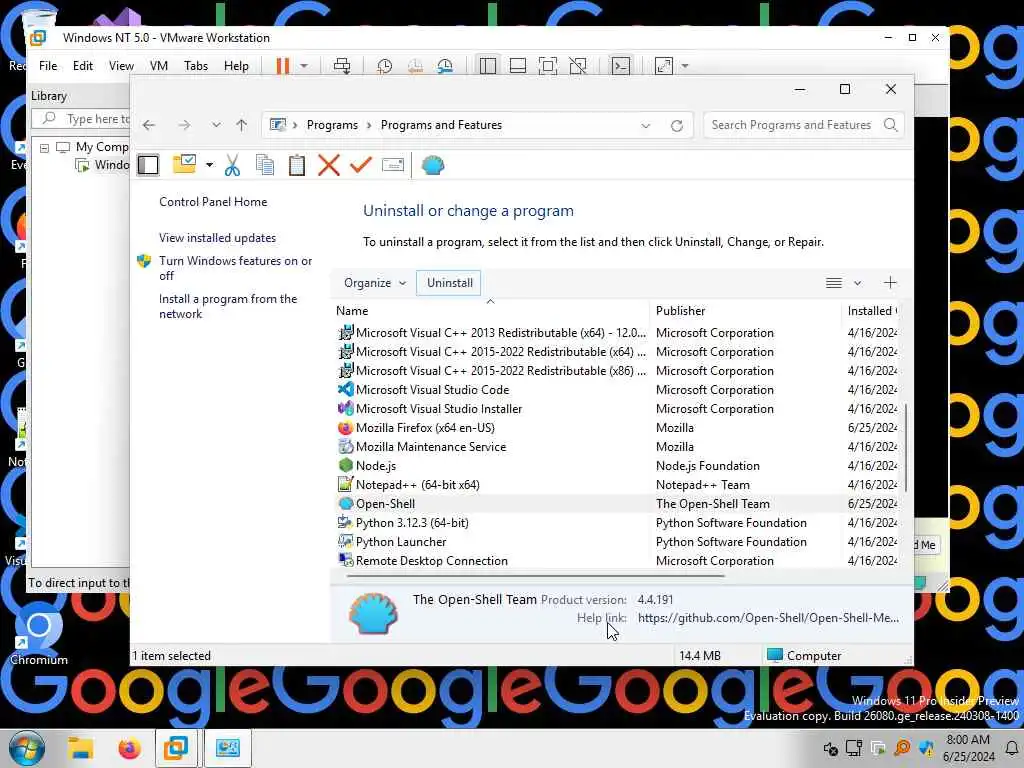Open Classic Explorer settings shell icon
The height and width of the screenshot is (768, 1024).
(433, 165)
